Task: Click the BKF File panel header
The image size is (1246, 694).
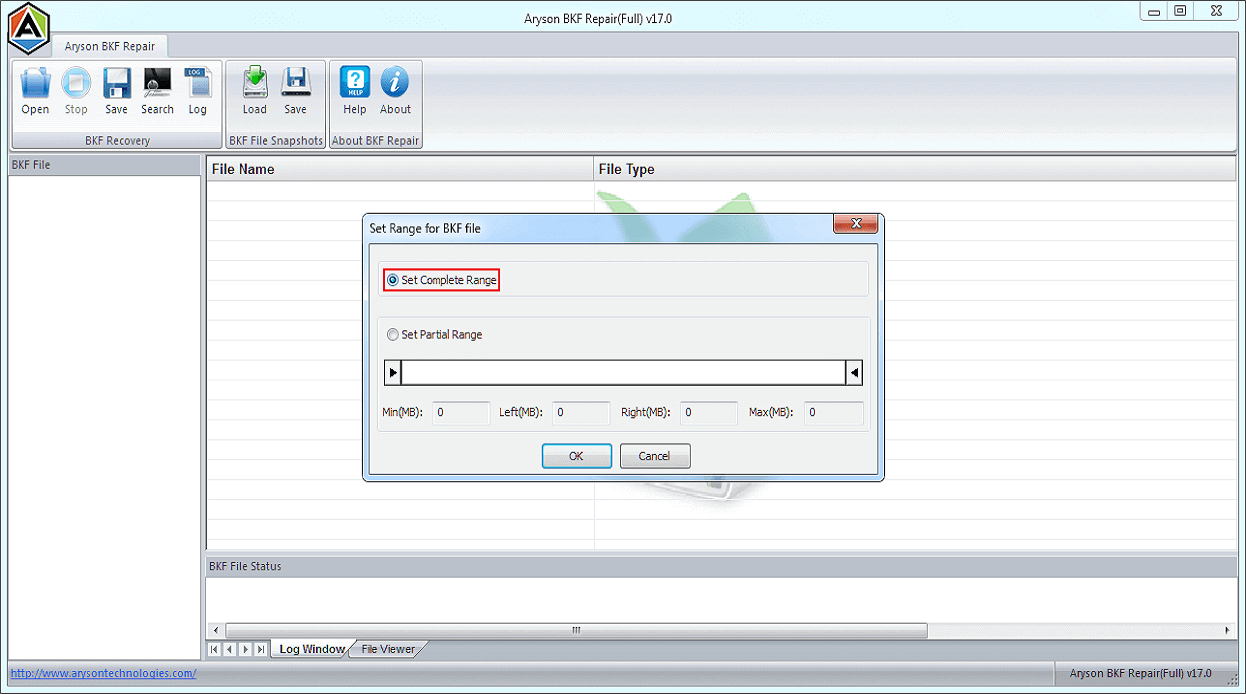Action: pos(105,165)
